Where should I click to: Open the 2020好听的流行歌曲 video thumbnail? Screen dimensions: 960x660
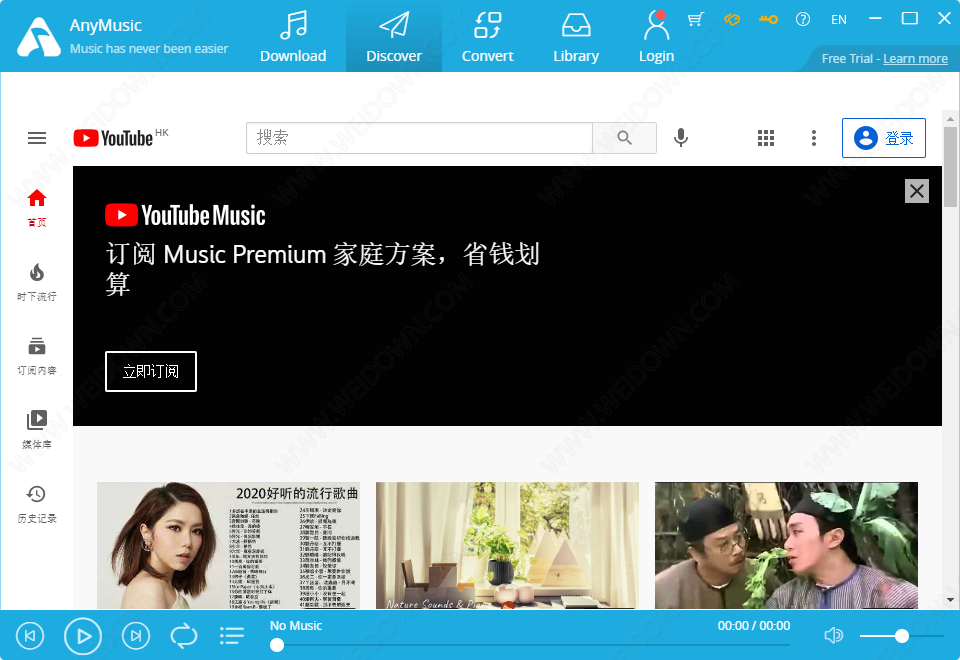228,545
